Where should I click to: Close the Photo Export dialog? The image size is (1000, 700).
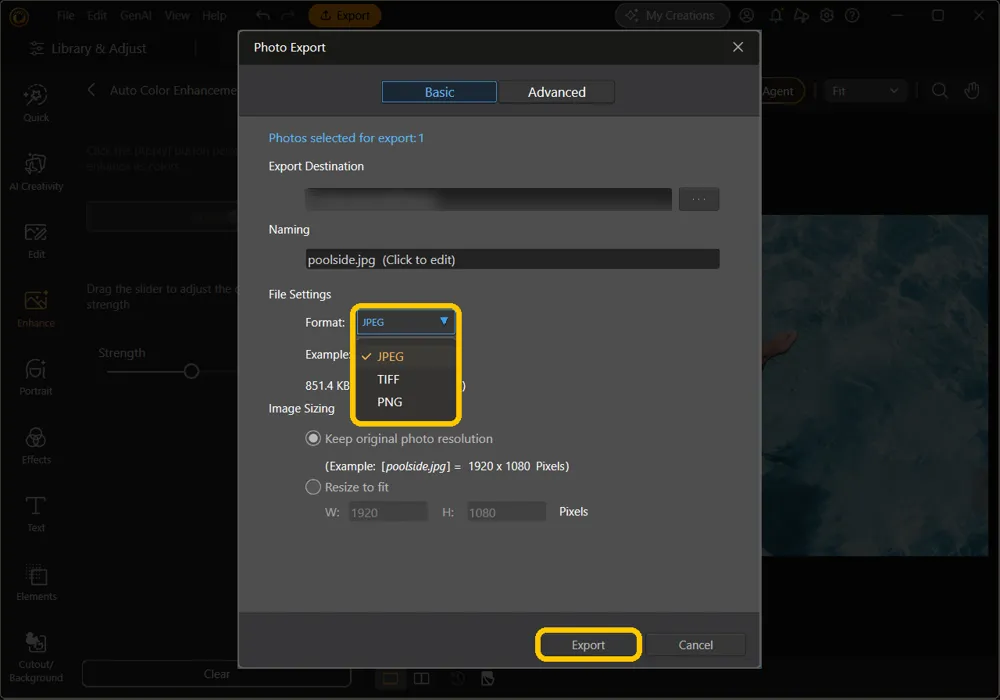pyautogui.click(x=738, y=47)
